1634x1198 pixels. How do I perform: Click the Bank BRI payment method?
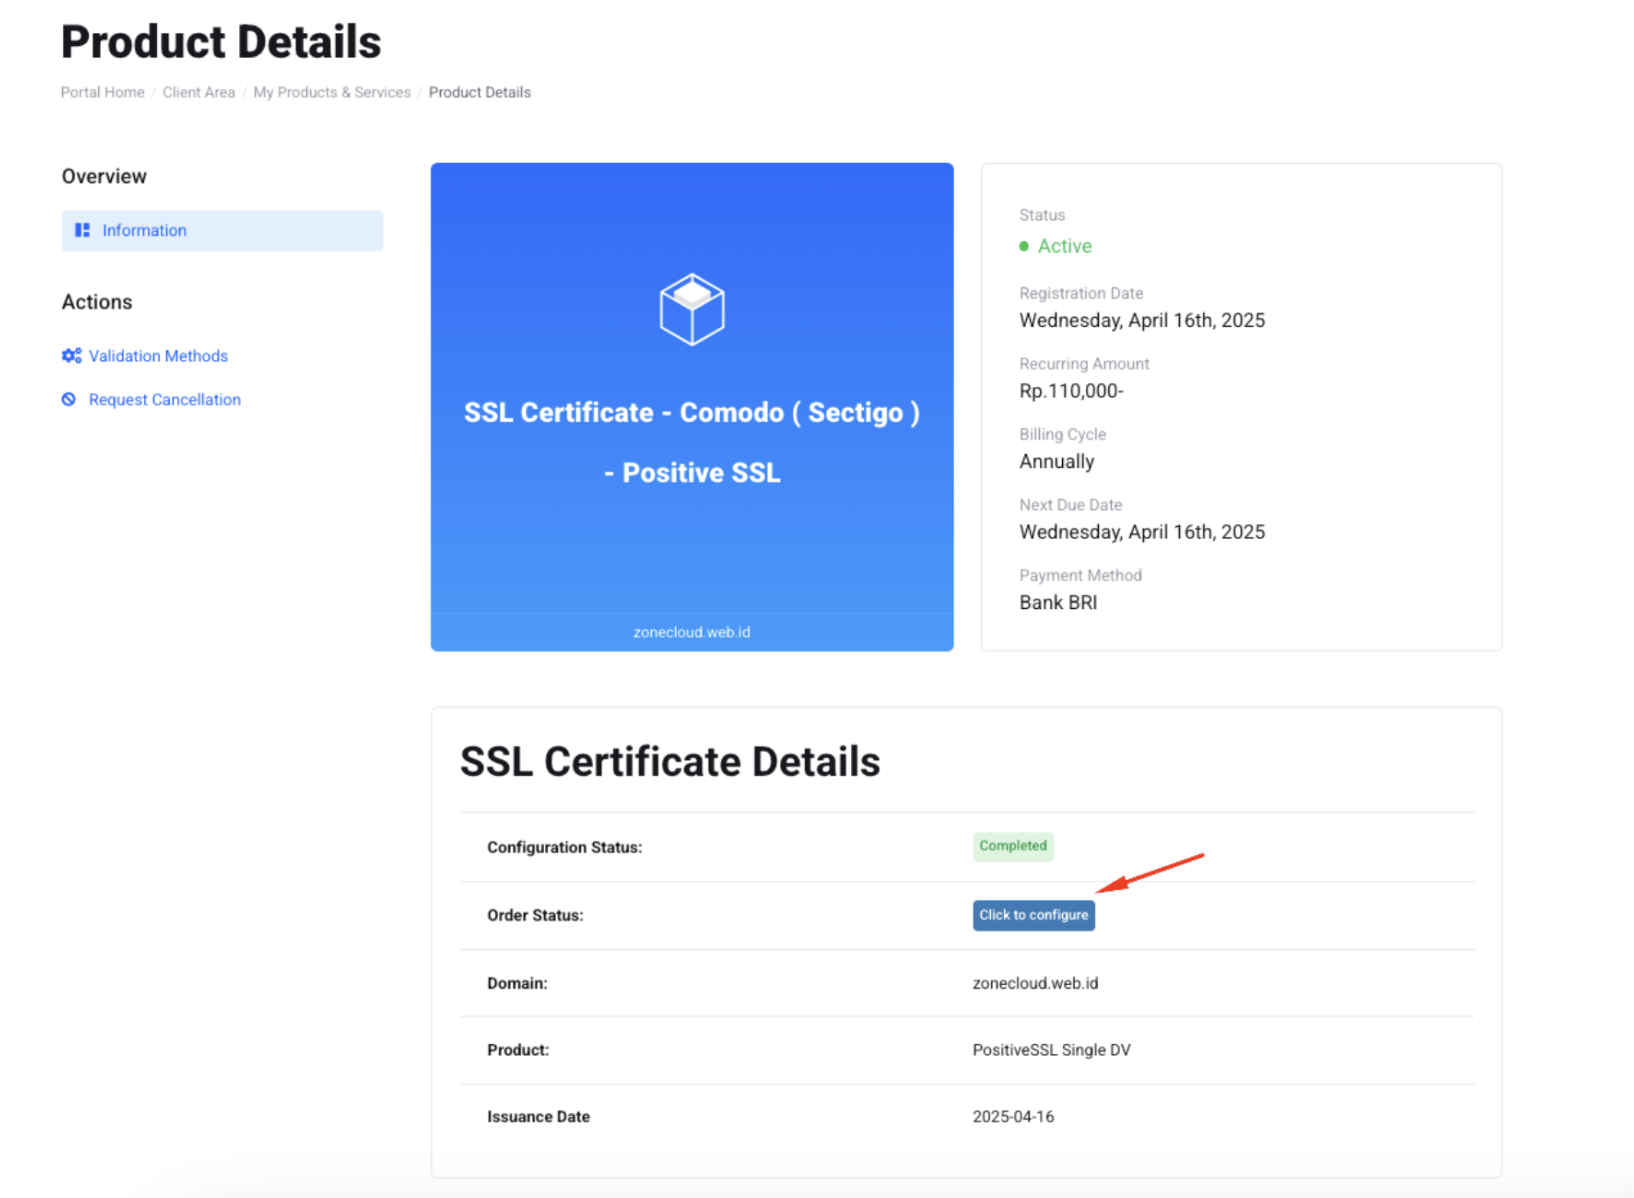click(1058, 603)
